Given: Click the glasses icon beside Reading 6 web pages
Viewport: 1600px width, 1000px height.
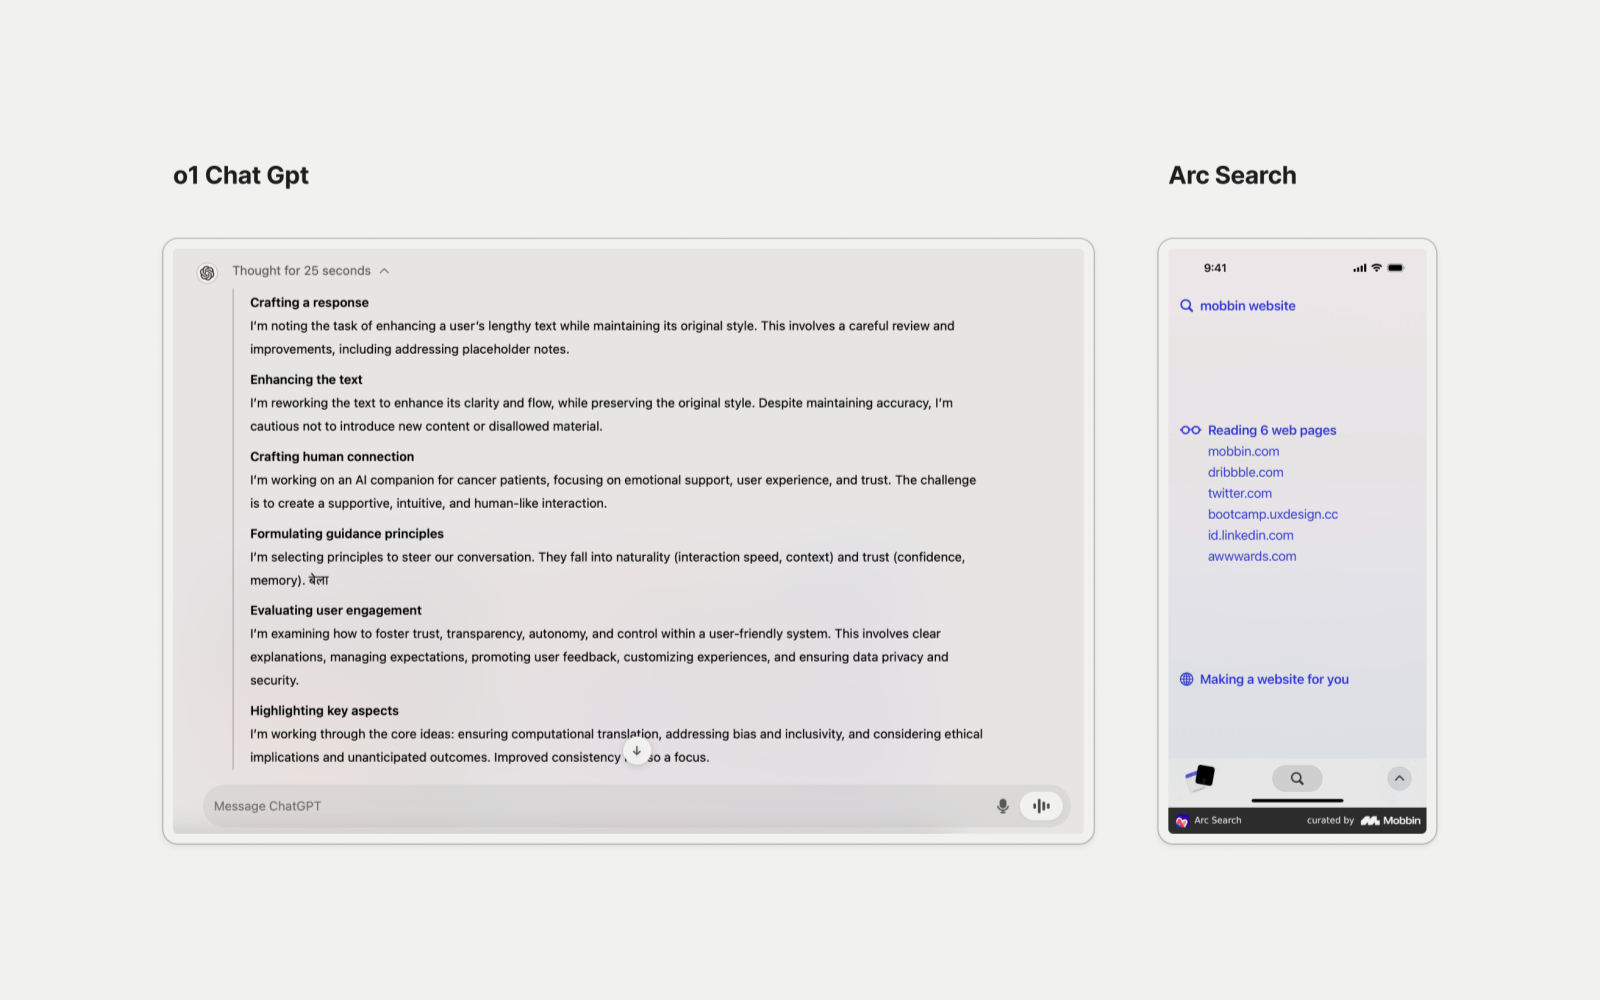Looking at the screenshot, I should pos(1190,430).
